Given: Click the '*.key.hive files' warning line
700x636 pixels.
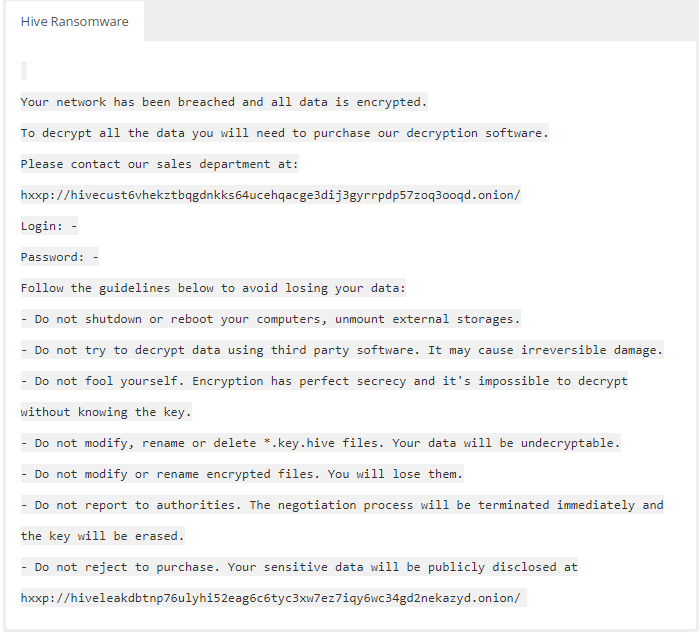Looking at the screenshot, I should coord(320,443).
